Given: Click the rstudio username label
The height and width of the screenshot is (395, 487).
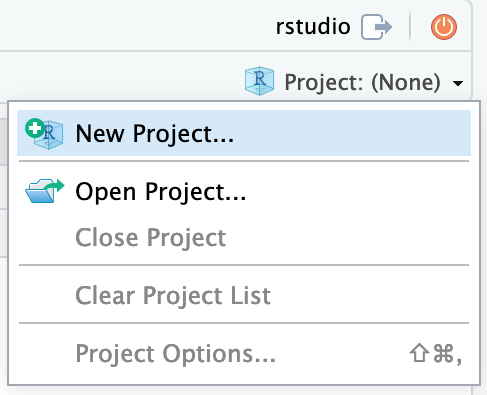Looking at the screenshot, I should pyautogui.click(x=313, y=26).
